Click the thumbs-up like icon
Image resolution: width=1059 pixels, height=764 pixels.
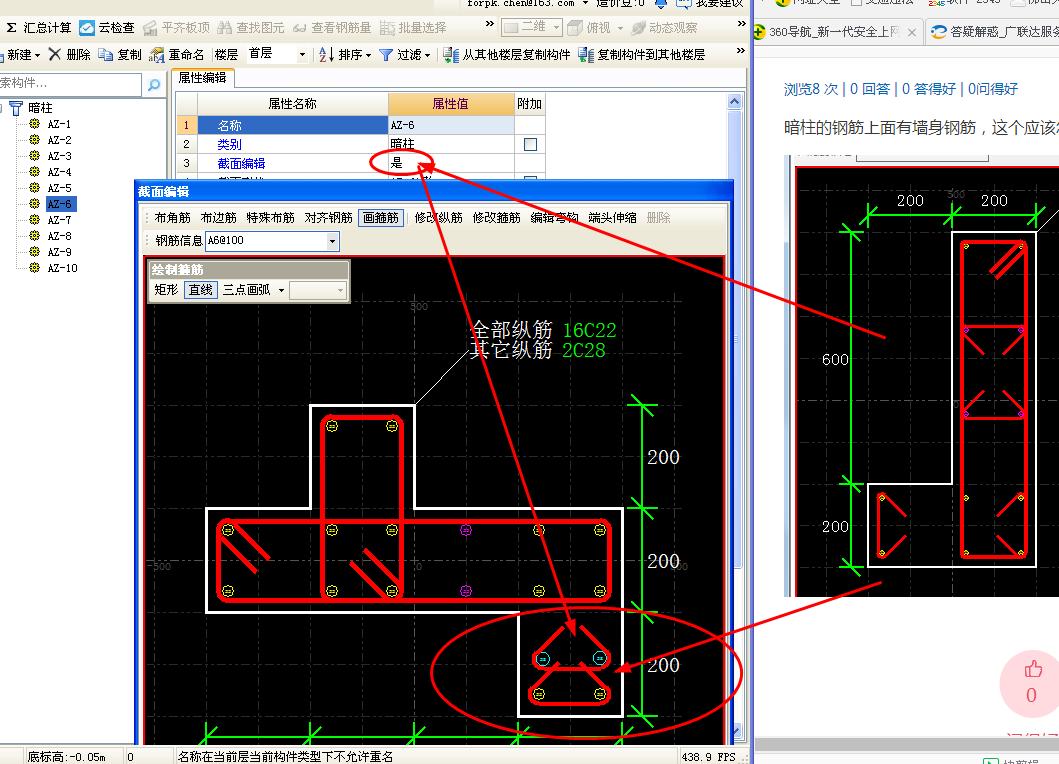[1033, 669]
